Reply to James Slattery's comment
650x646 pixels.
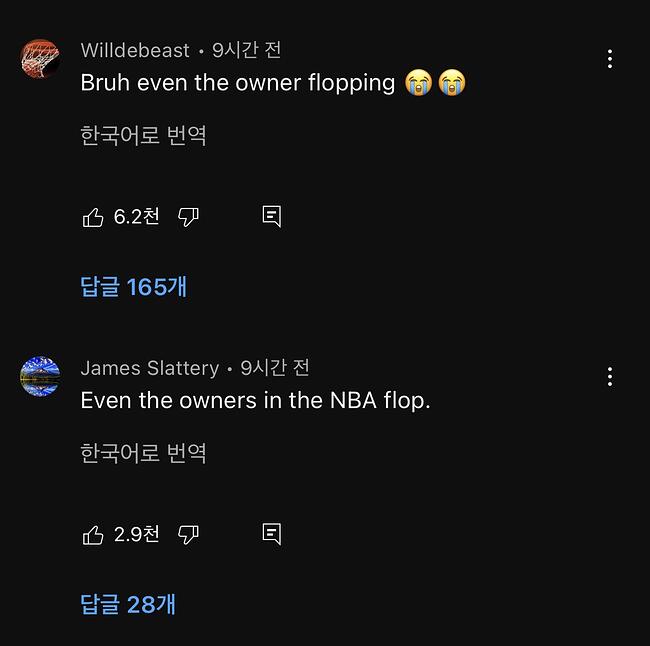[271, 534]
